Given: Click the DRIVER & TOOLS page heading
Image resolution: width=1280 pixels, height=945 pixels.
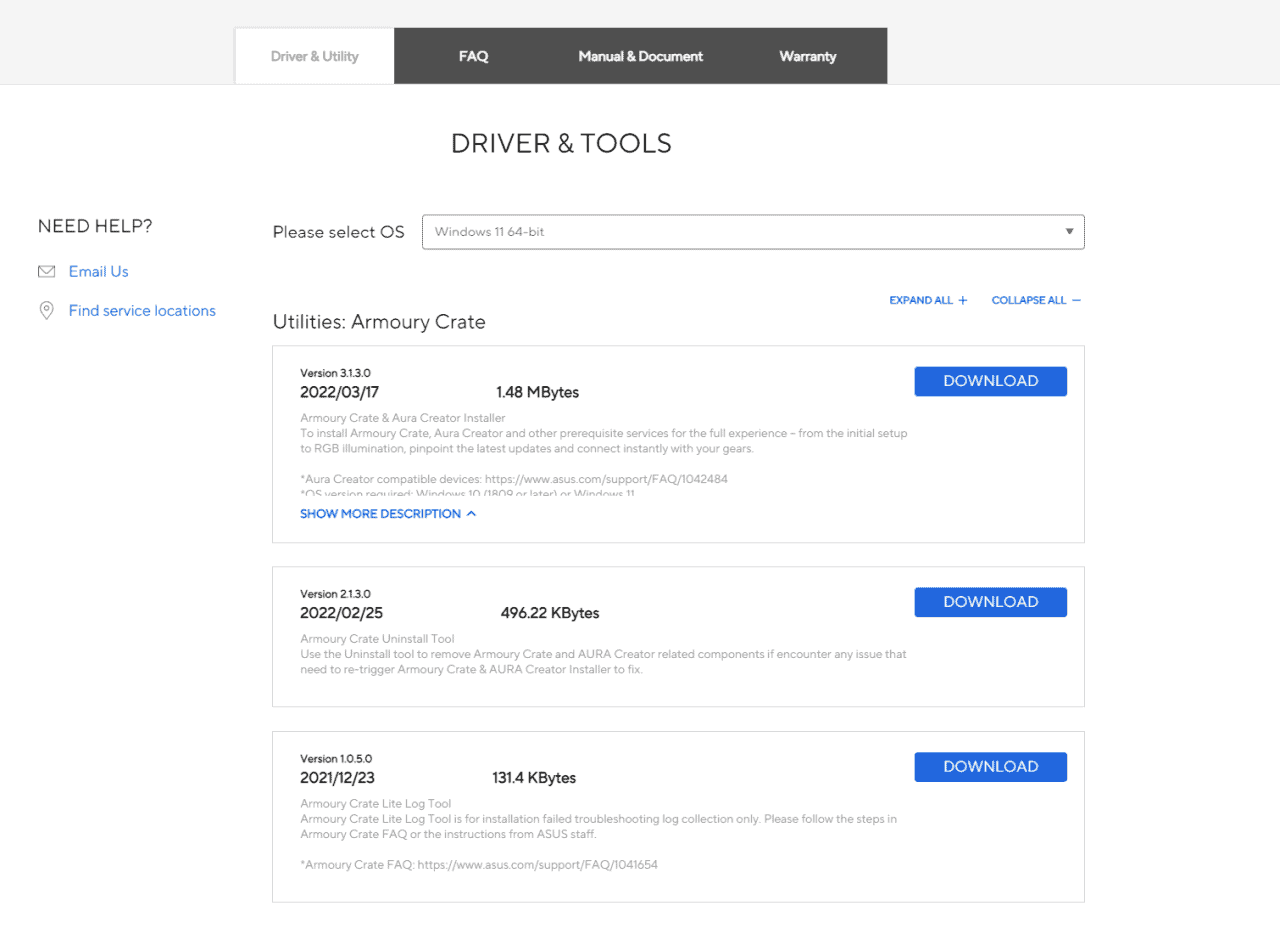Looking at the screenshot, I should point(561,144).
